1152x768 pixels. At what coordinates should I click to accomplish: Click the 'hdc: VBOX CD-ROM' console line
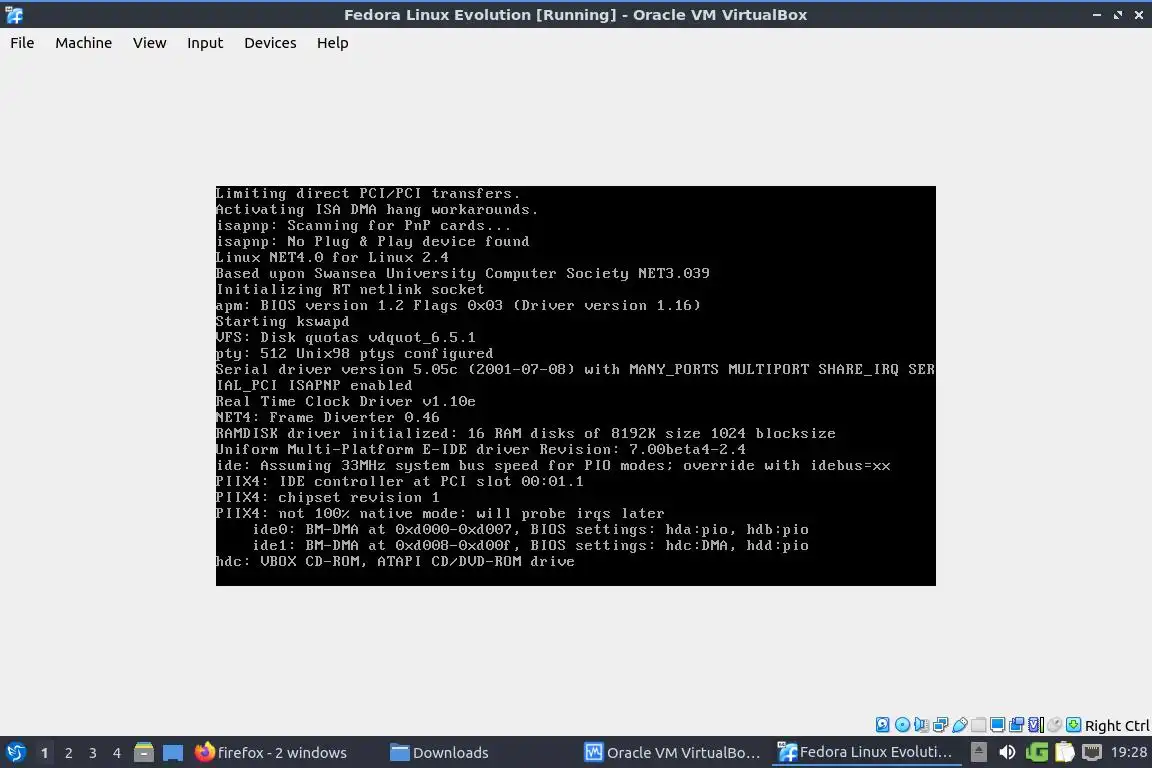[x=395, y=561]
